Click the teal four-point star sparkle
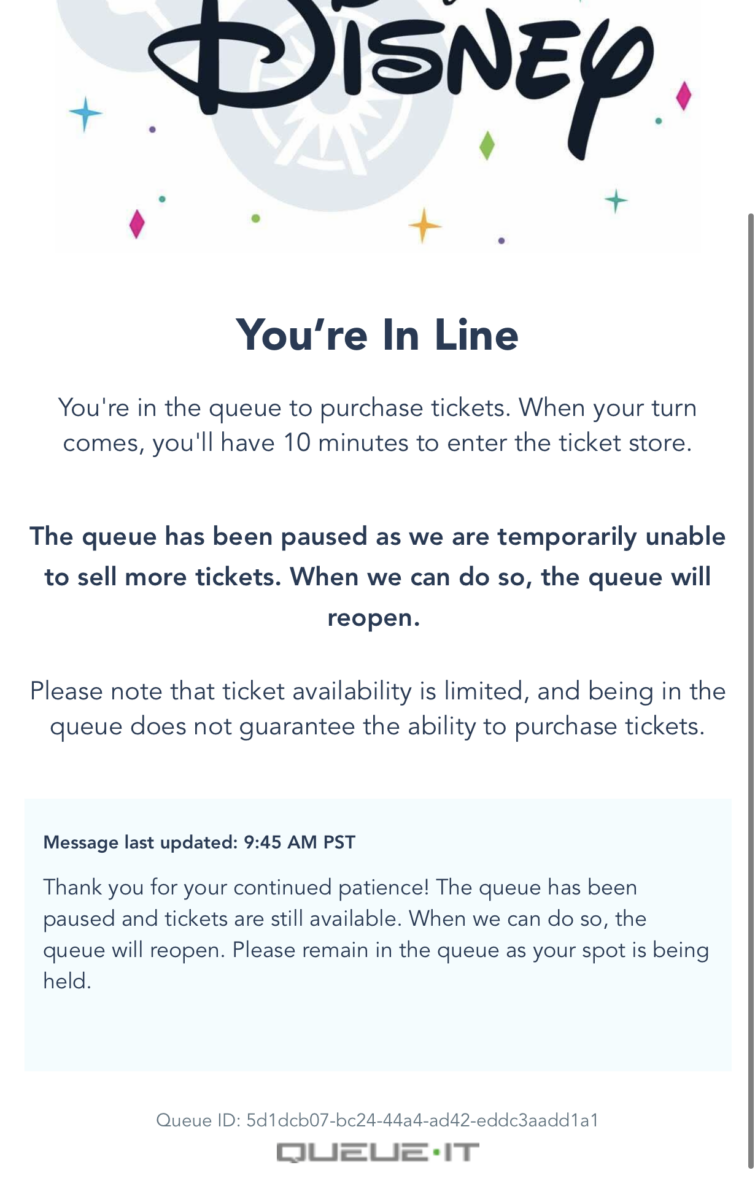This screenshot has width=755, height=1200. 616,202
